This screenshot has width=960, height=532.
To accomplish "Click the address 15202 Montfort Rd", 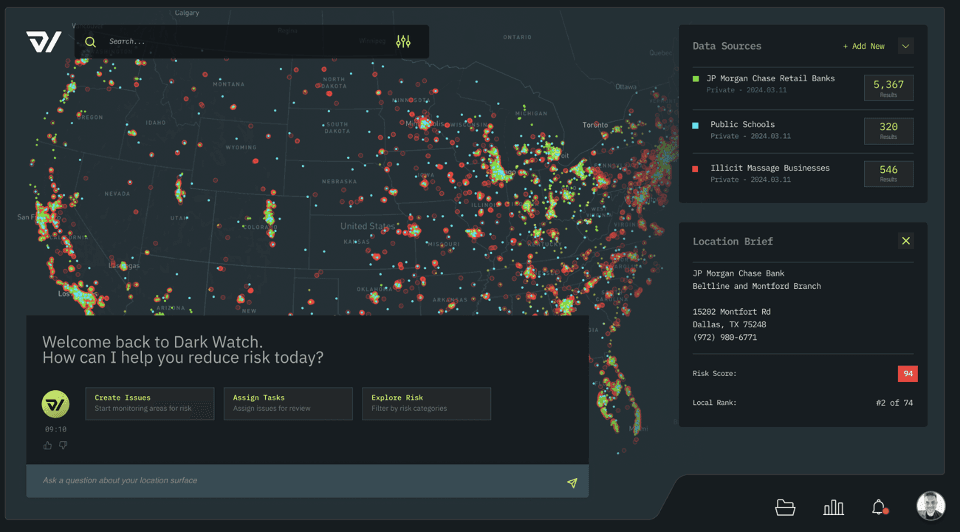I will tap(731, 312).
